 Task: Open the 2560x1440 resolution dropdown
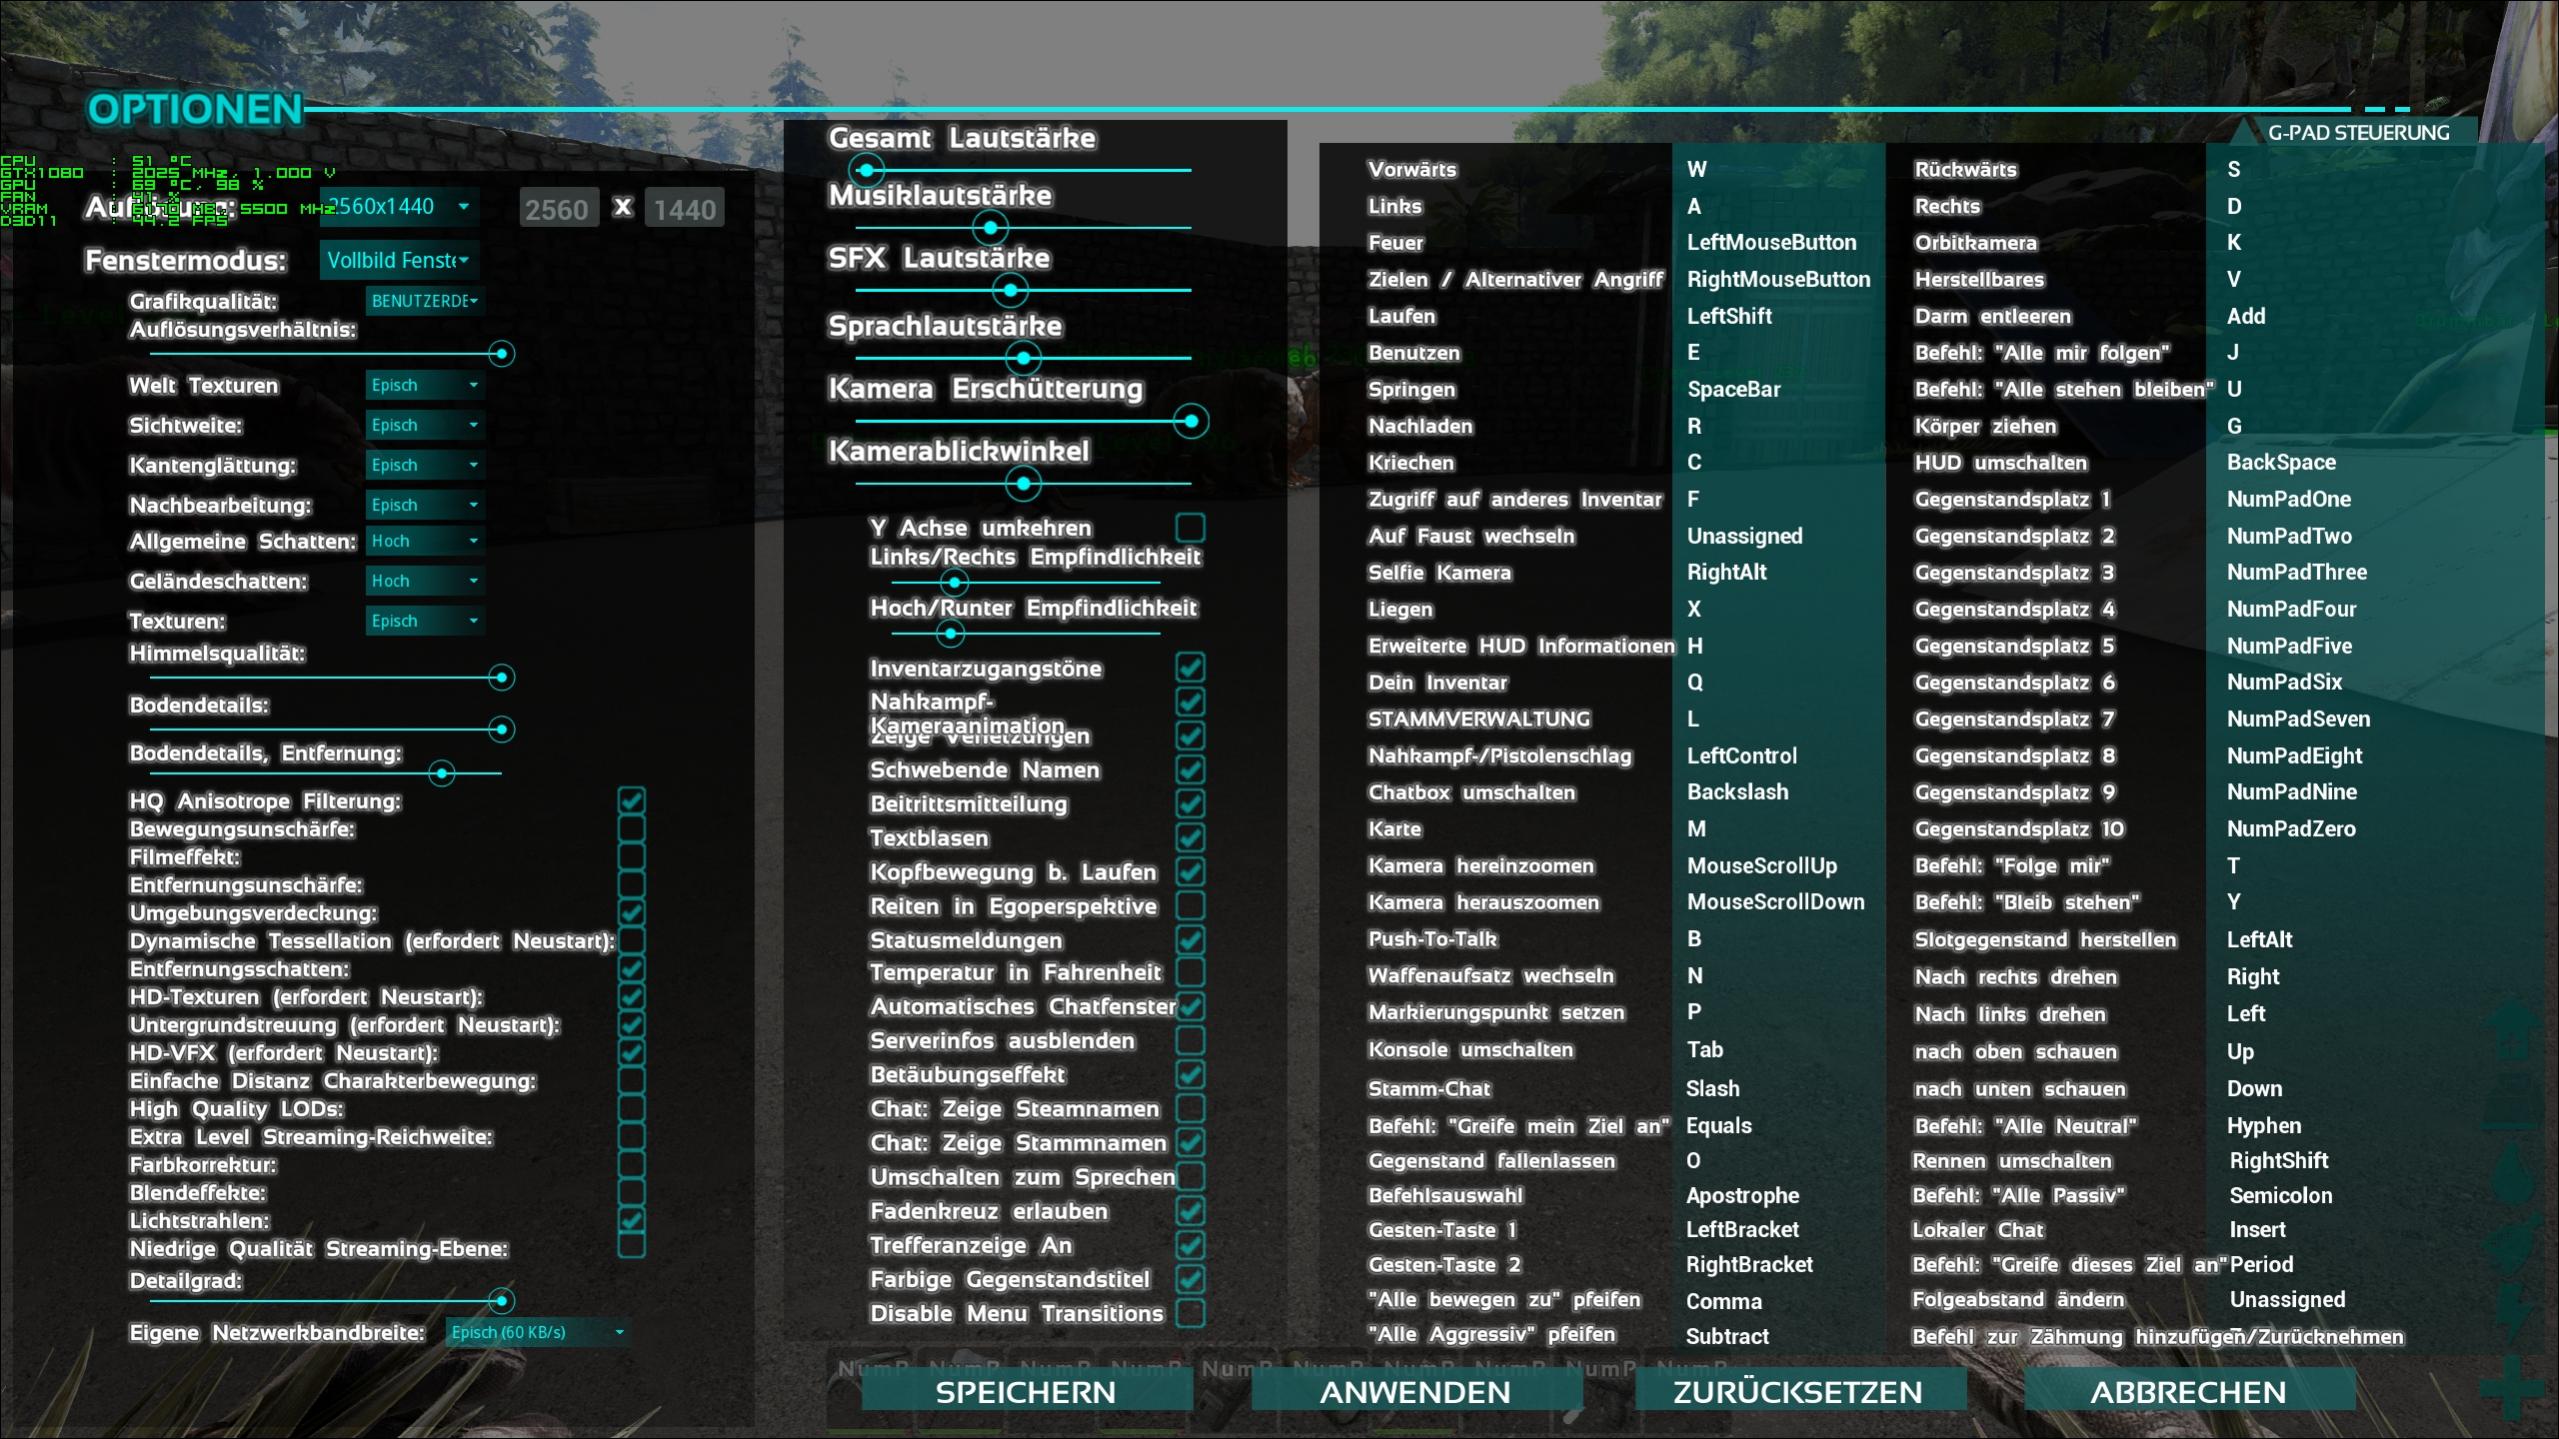[399, 207]
